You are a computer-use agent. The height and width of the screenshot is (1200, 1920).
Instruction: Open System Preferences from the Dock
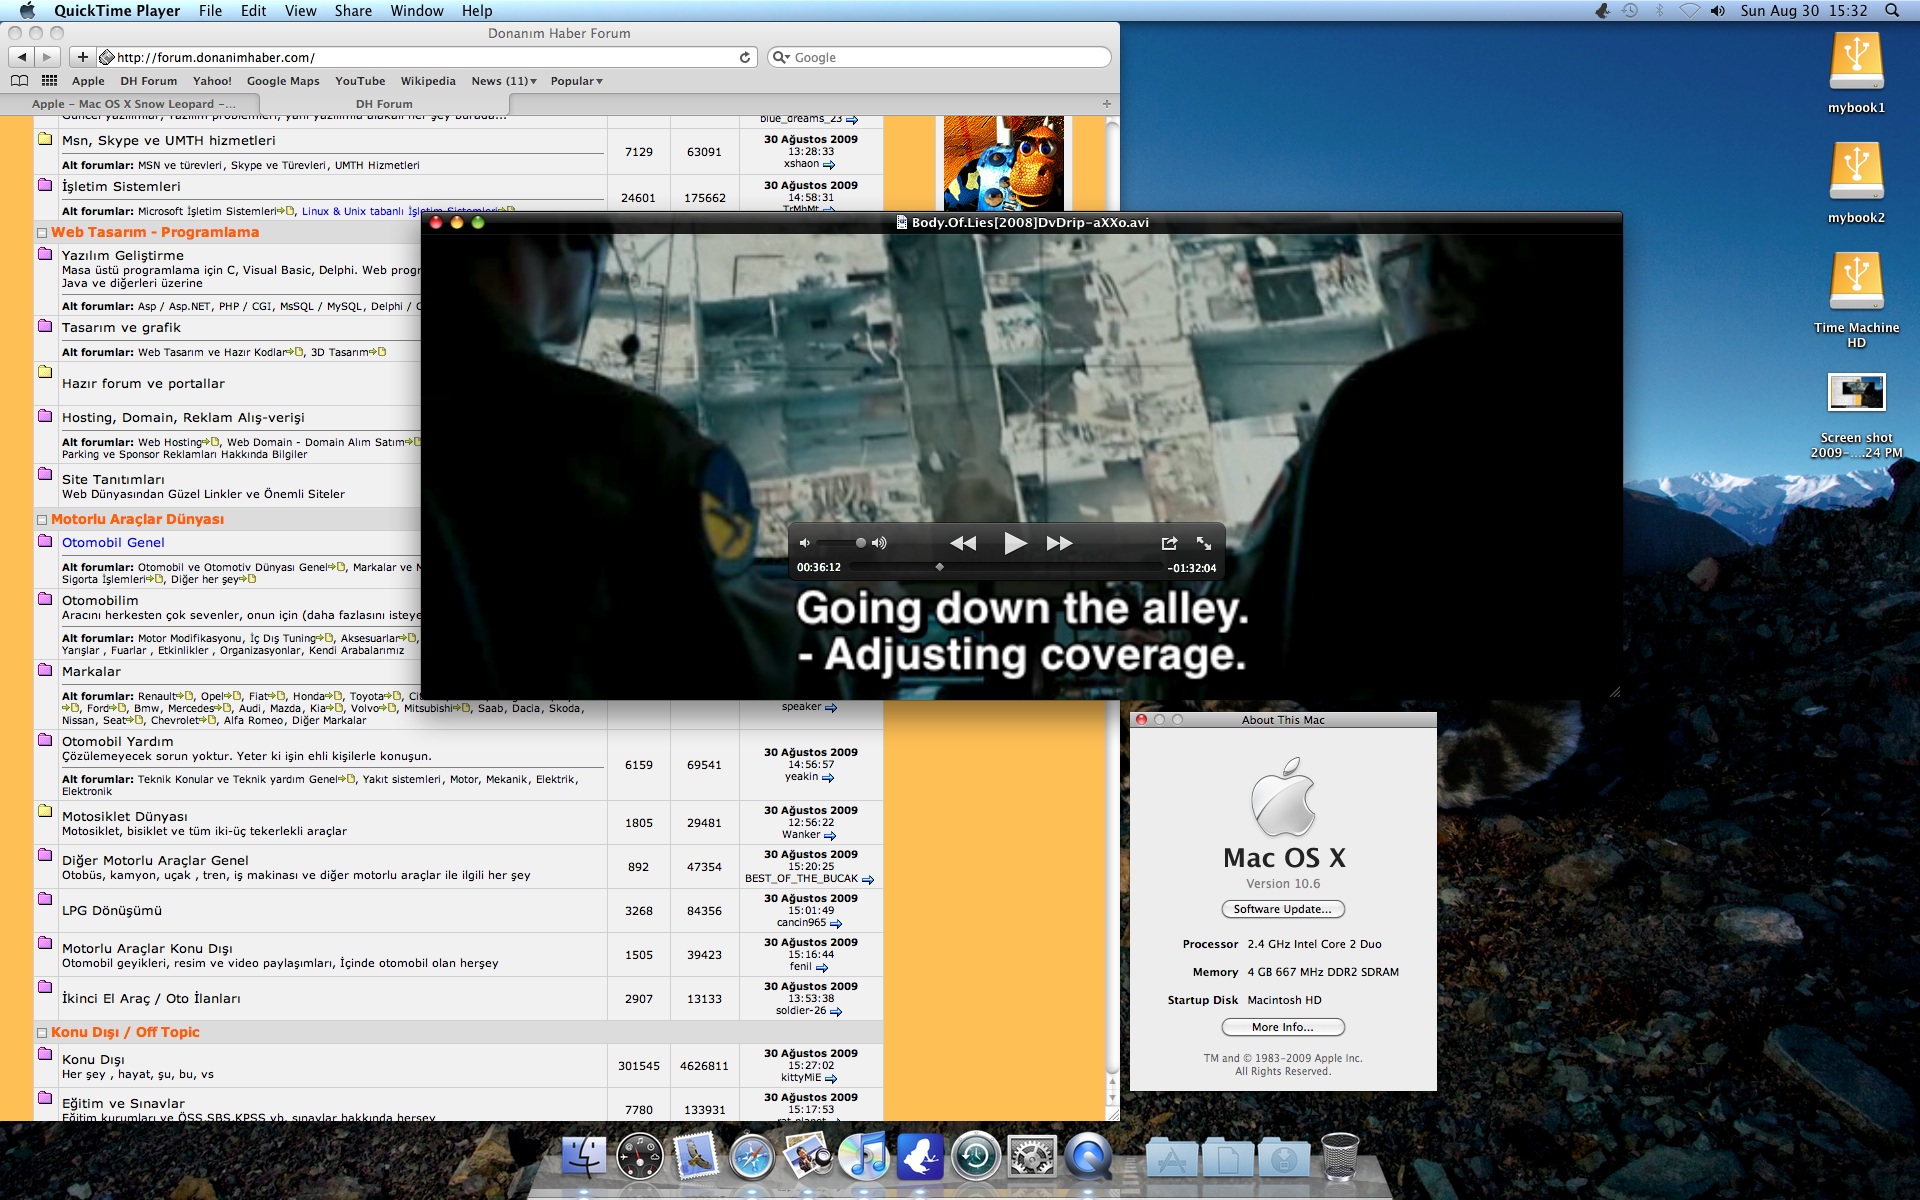tap(1032, 1158)
